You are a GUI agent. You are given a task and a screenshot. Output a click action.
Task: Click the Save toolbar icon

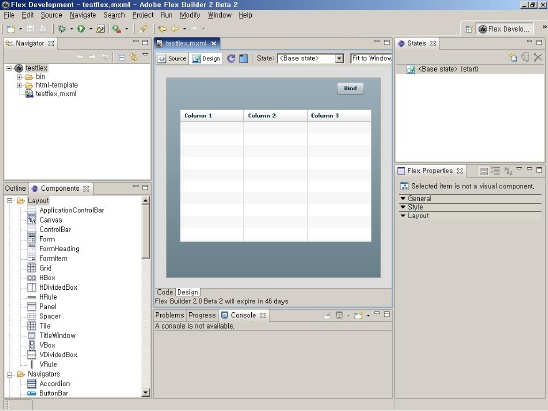[30, 29]
